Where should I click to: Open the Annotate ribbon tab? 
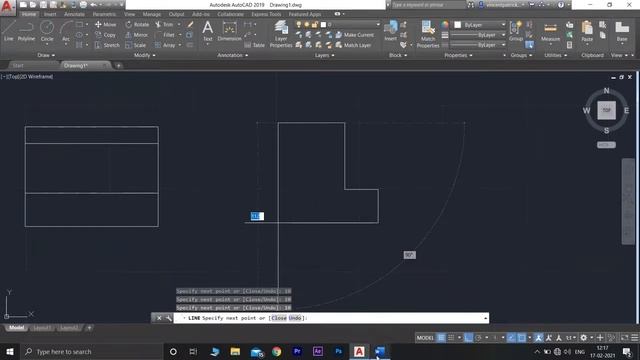point(74,14)
